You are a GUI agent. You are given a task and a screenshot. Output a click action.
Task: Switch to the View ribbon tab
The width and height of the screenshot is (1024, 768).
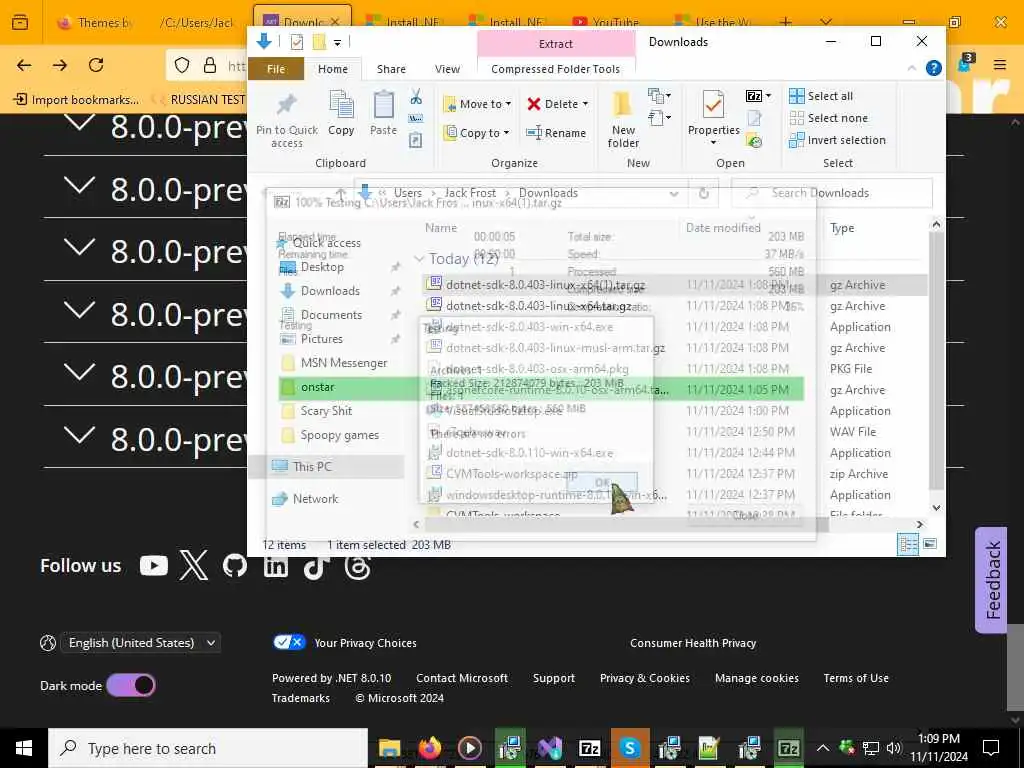tap(447, 69)
